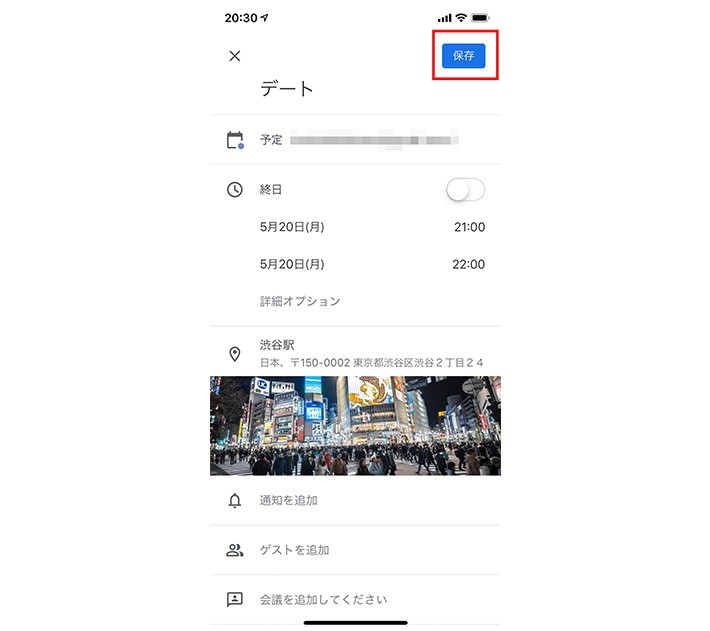Image resolution: width=710 pixels, height=631 pixels.
Task: Change the start time 21:00
Action: click(x=469, y=227)
